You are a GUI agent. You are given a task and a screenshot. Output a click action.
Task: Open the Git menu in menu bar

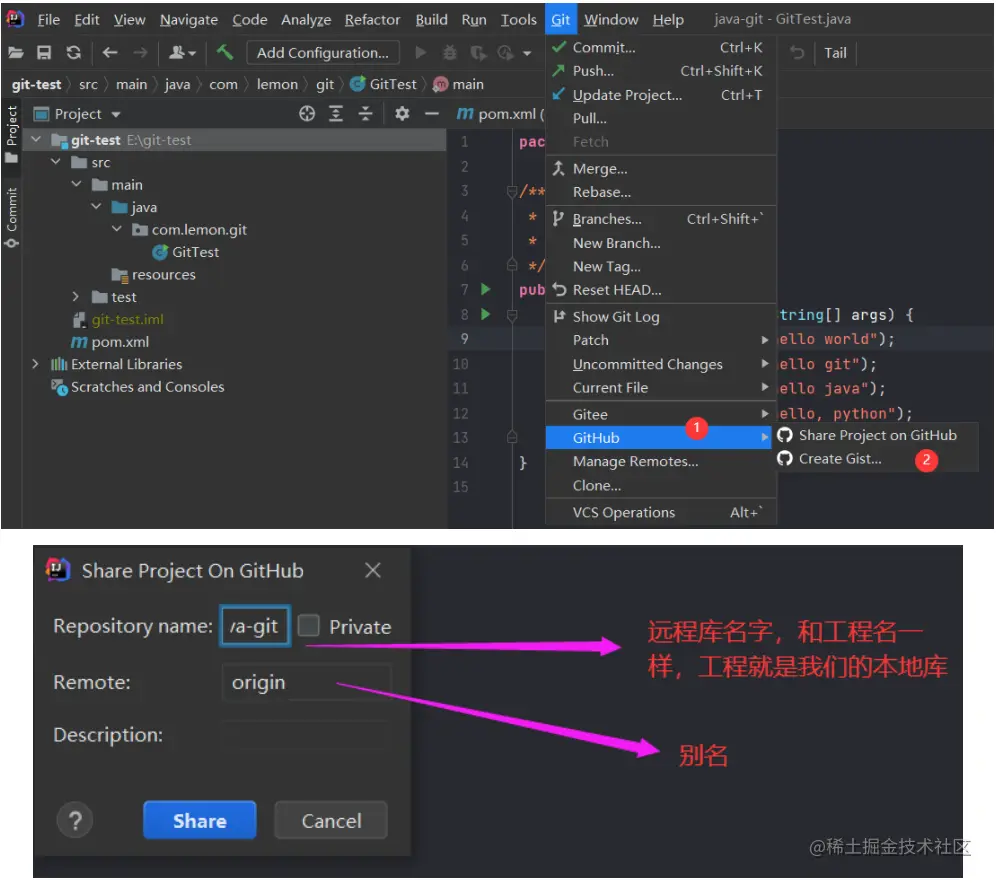click(560, 20)
